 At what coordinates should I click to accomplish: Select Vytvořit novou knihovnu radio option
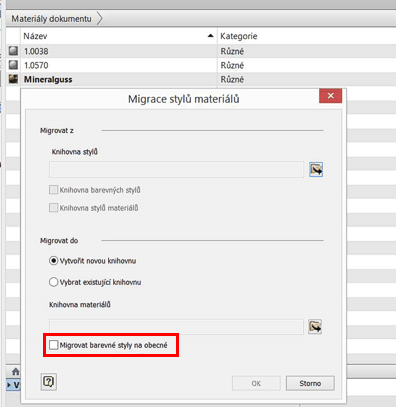53,261
